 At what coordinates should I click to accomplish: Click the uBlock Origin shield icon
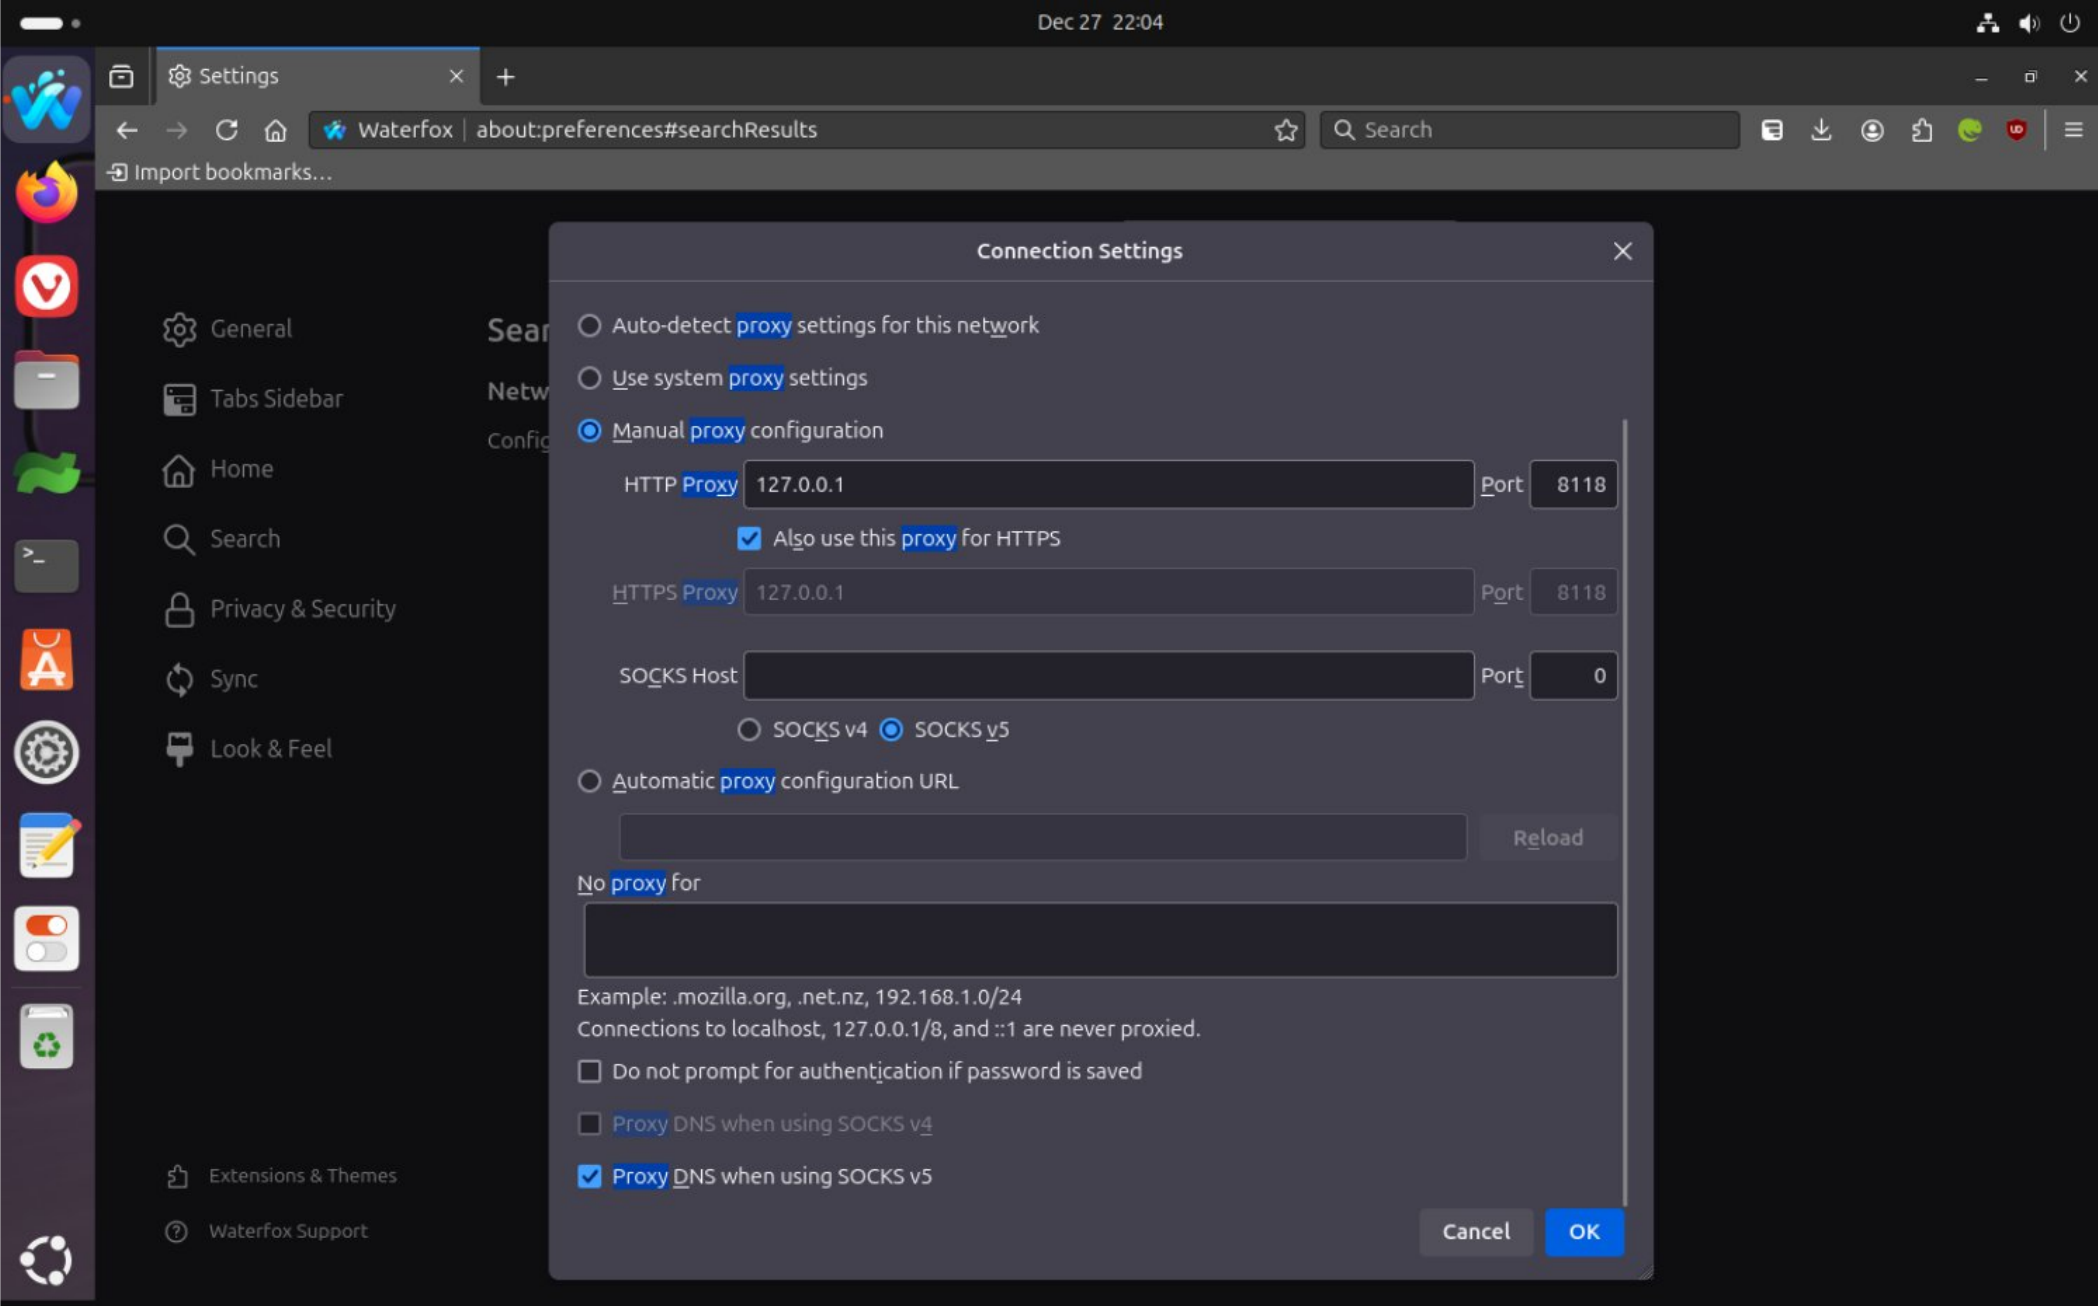(x=2017, y=130)
